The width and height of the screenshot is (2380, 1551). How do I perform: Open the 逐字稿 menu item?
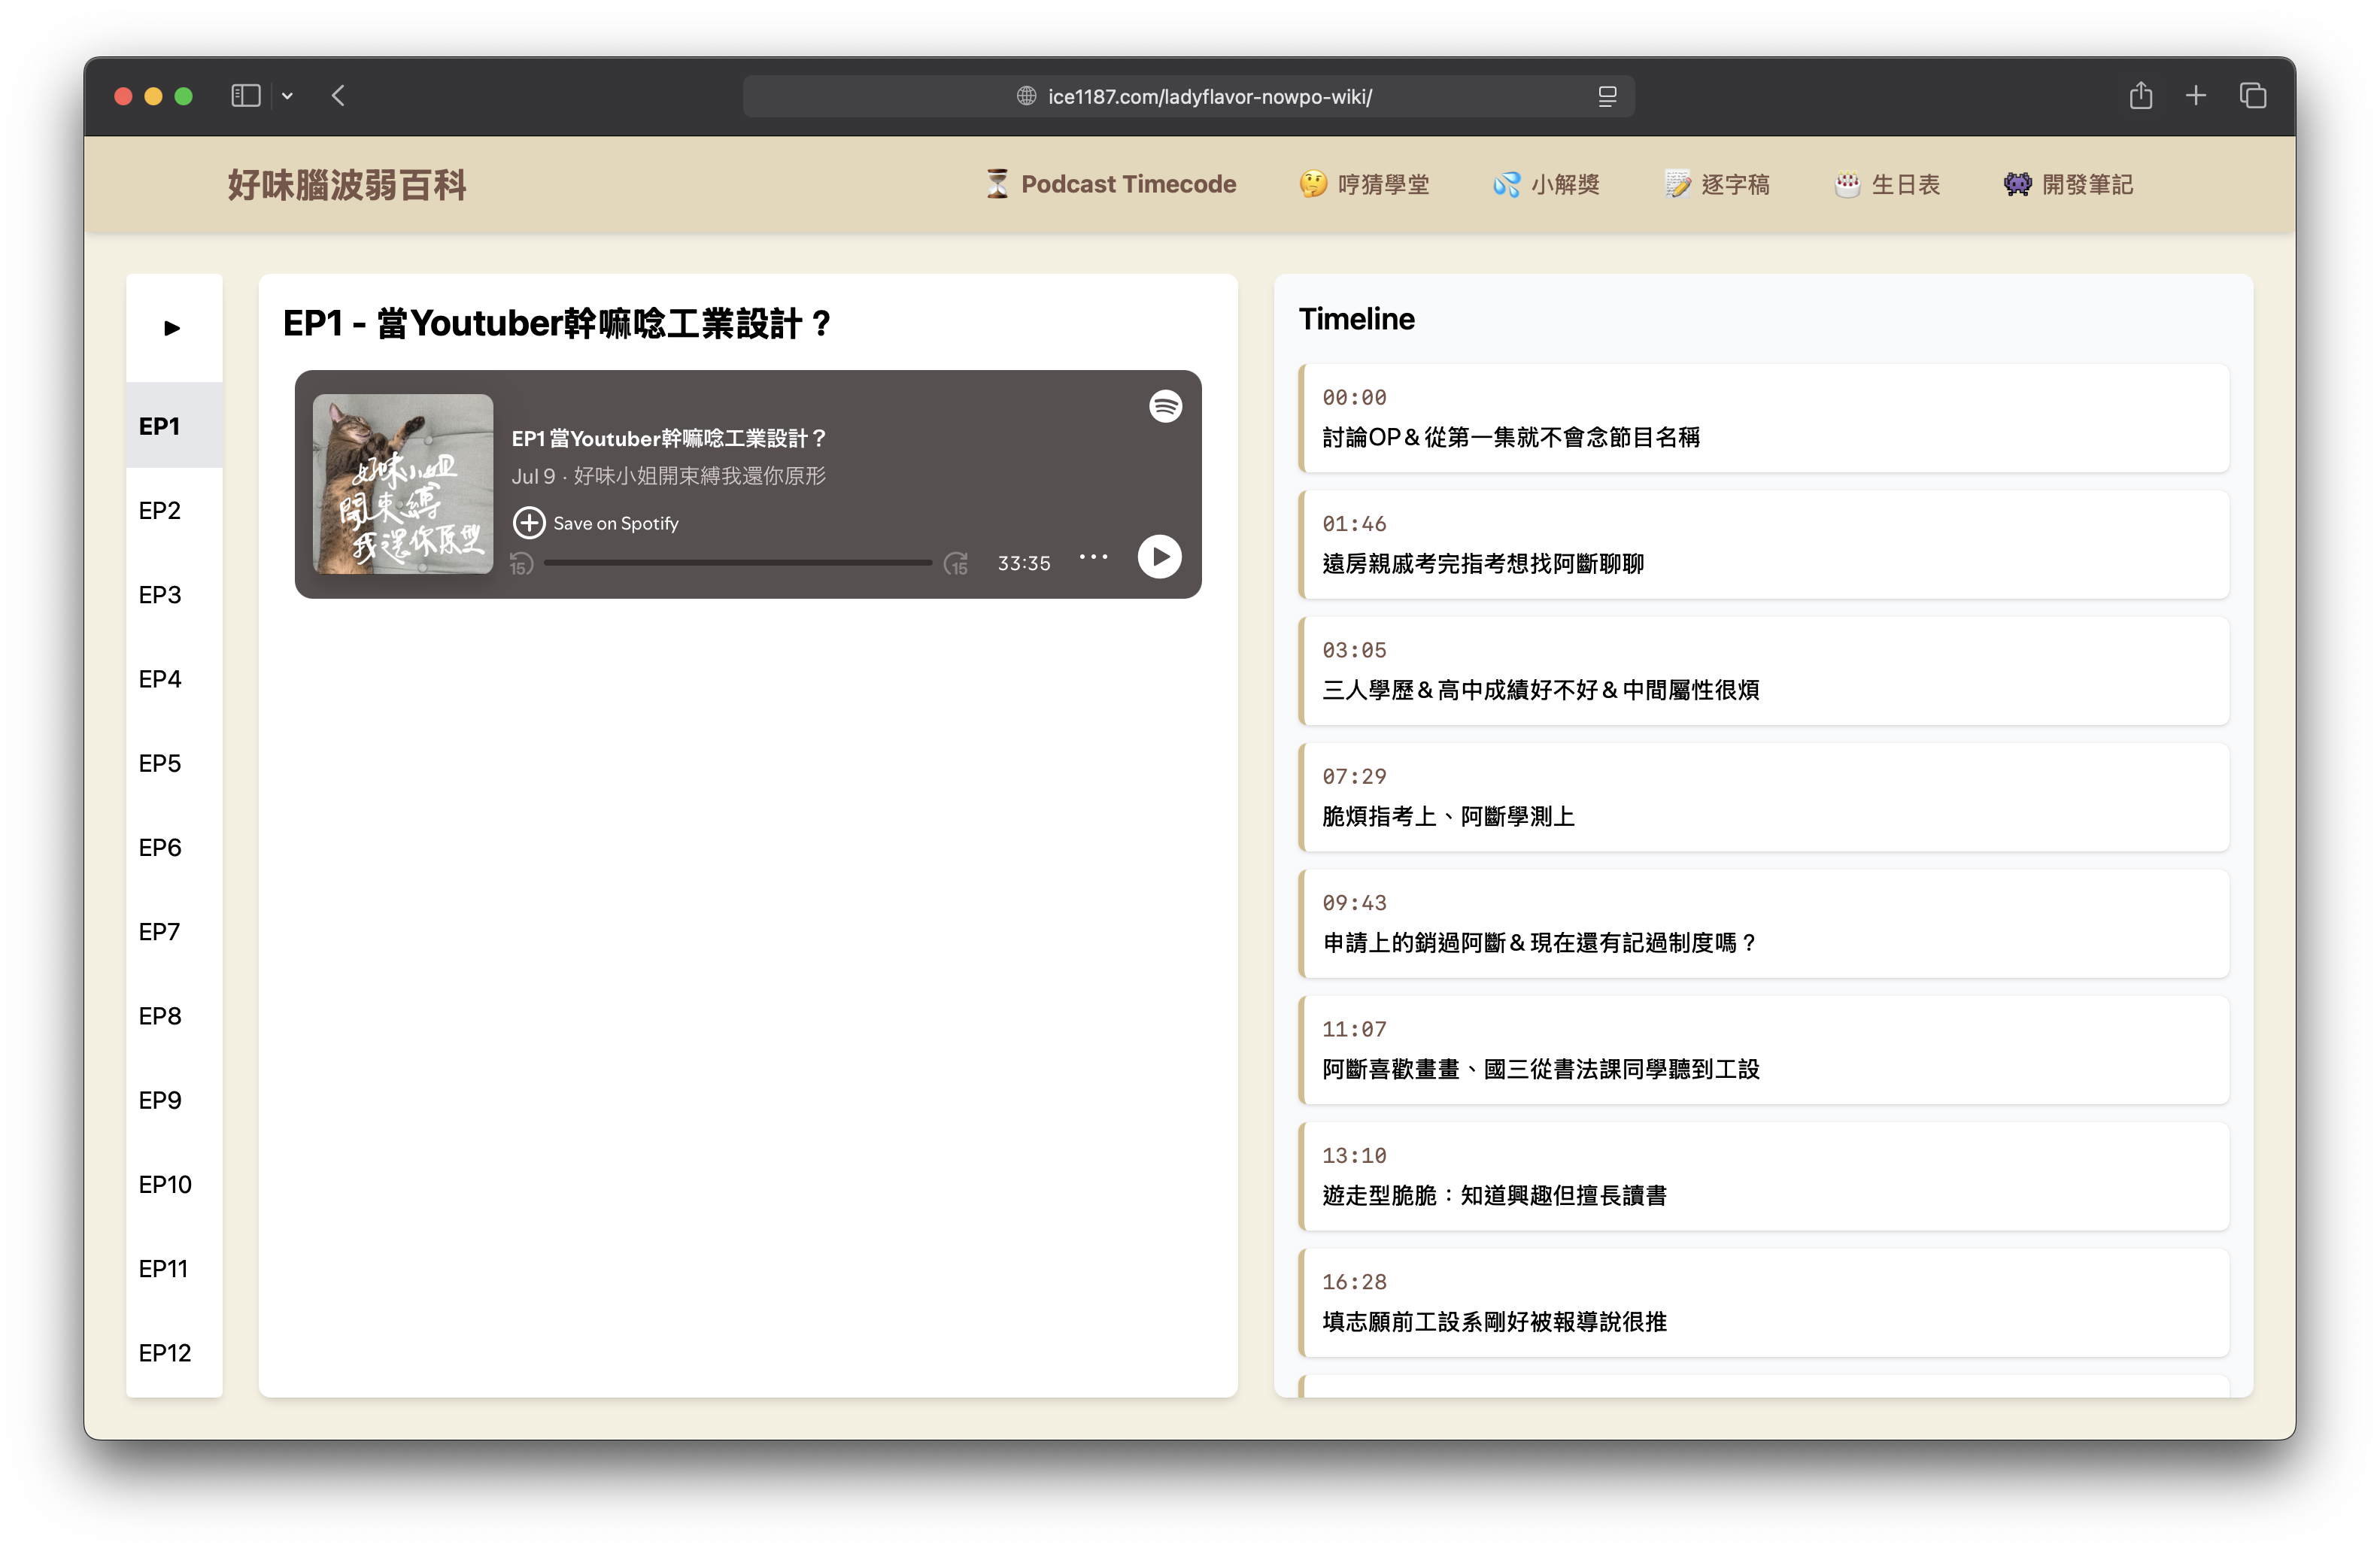pyautogui.click(x=1717, y=185)
